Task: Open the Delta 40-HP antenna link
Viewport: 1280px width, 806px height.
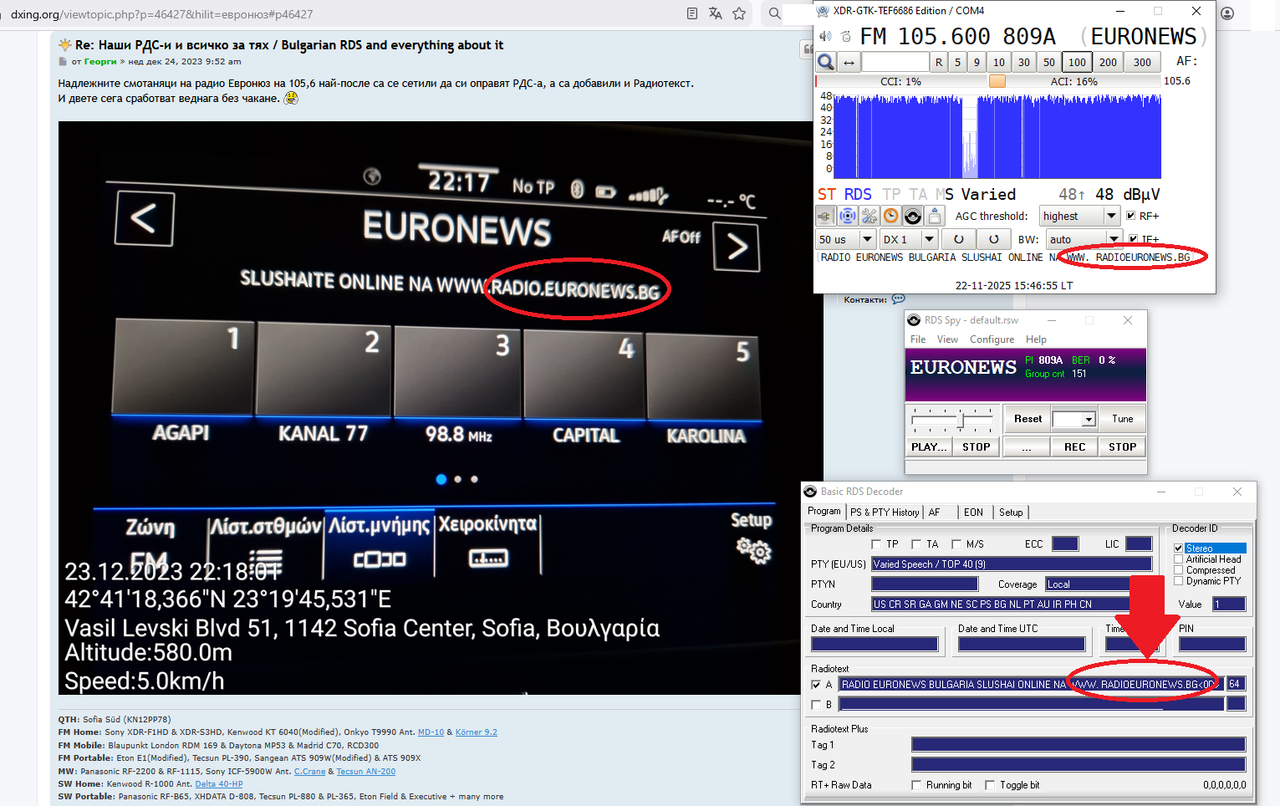Action: 219,784
